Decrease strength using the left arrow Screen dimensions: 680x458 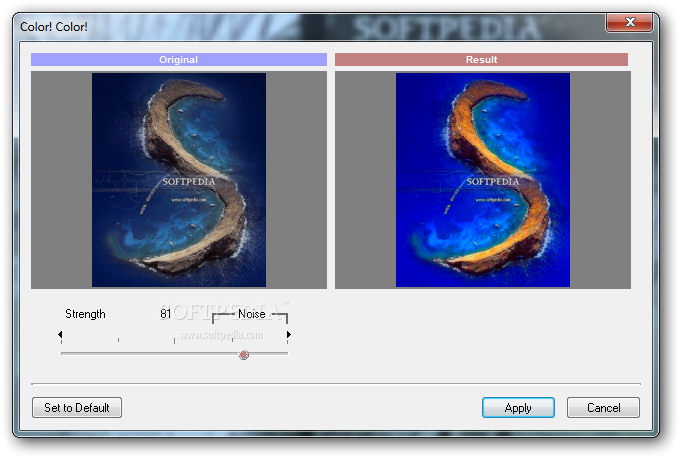60,334
